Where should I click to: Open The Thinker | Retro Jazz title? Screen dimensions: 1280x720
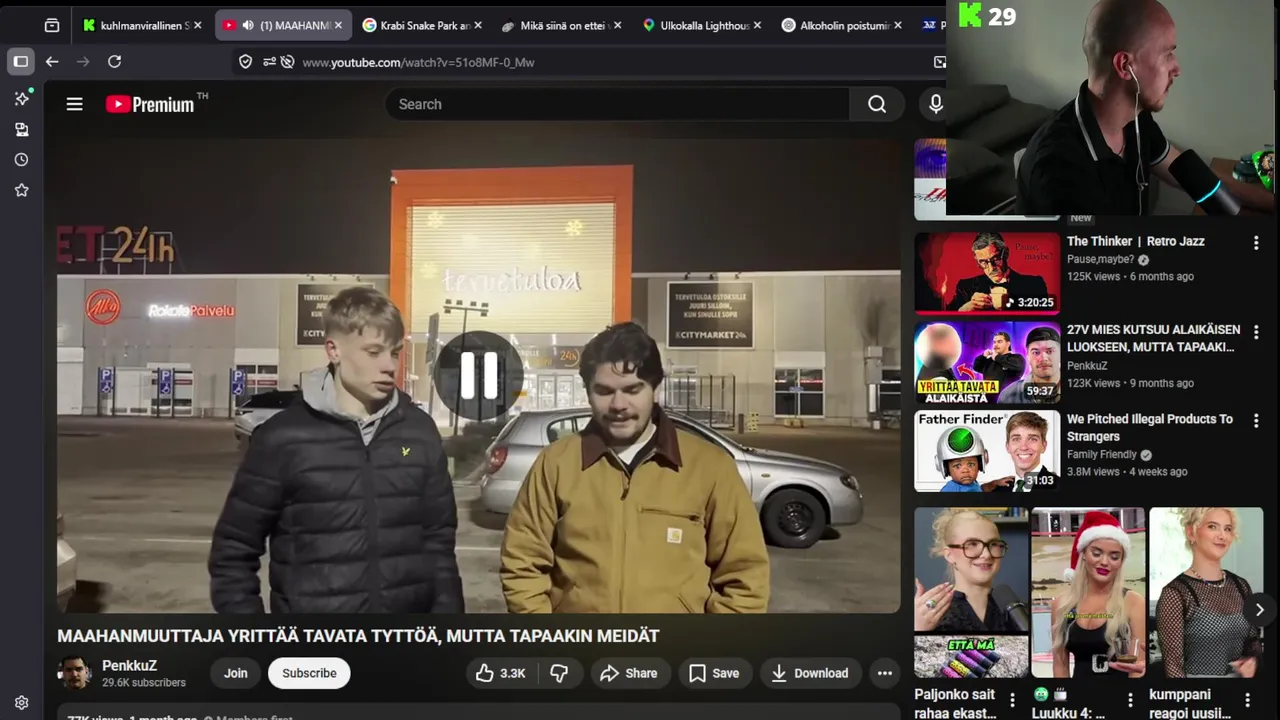pos(1135,241)
